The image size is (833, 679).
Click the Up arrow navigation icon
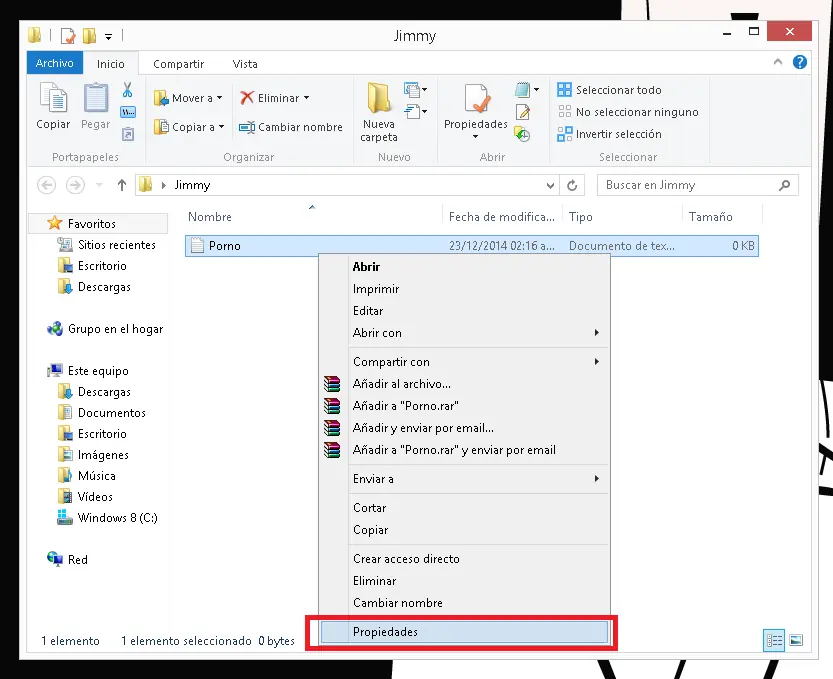122,185
